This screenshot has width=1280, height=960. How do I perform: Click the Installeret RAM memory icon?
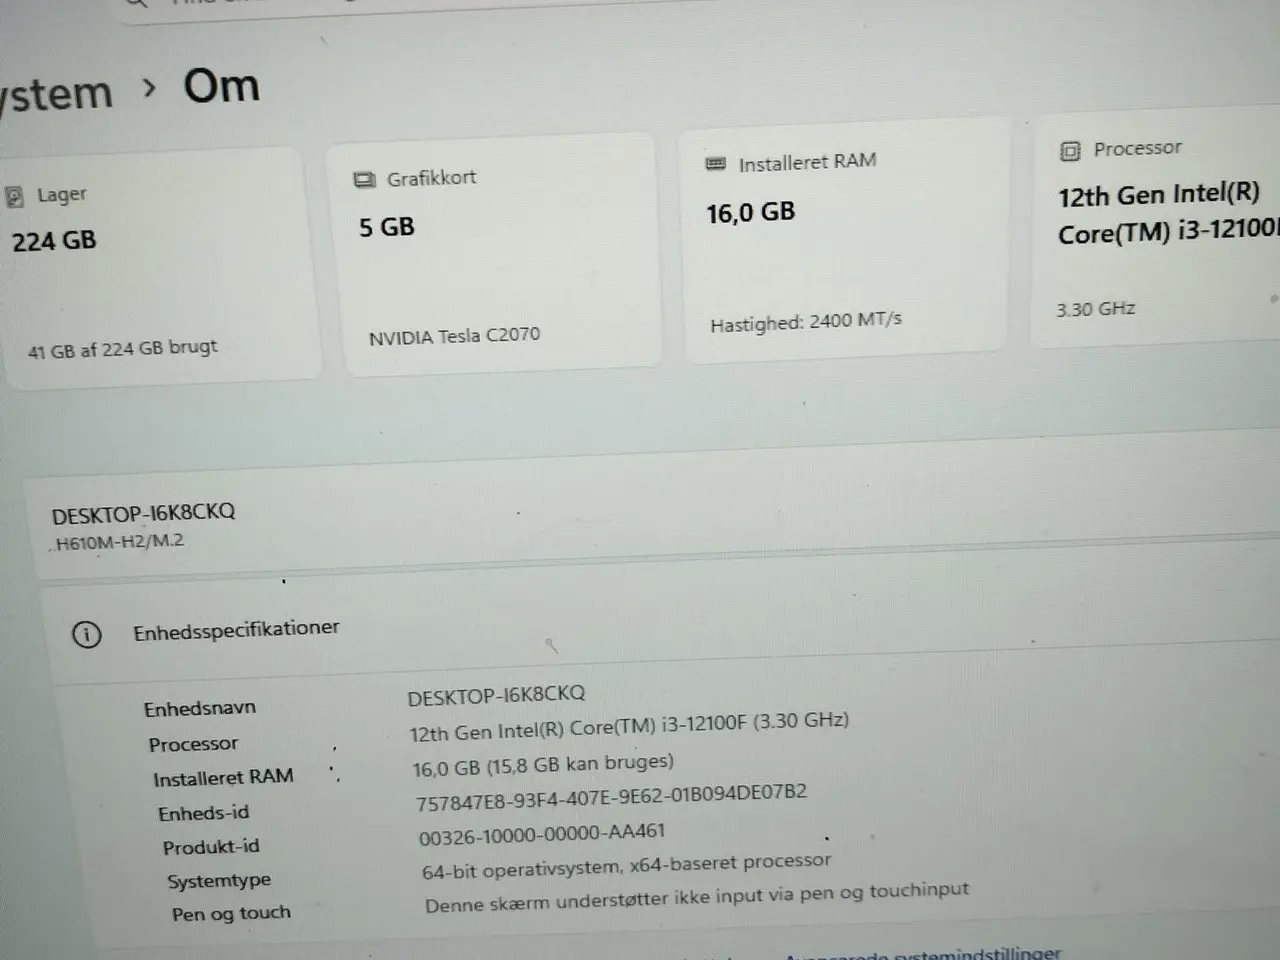pyautogui.click(x=716, y=163)
